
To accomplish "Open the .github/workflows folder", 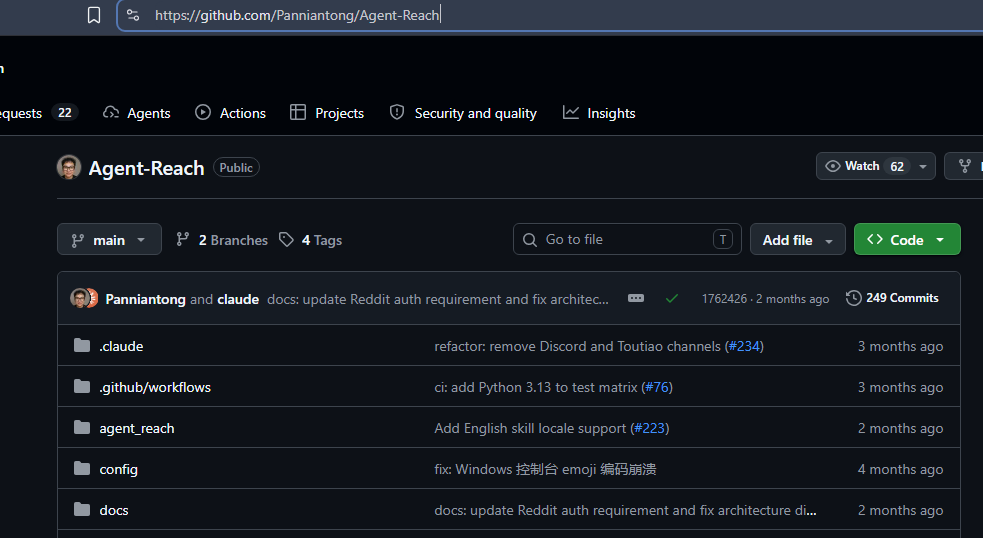I will [155, 388].
